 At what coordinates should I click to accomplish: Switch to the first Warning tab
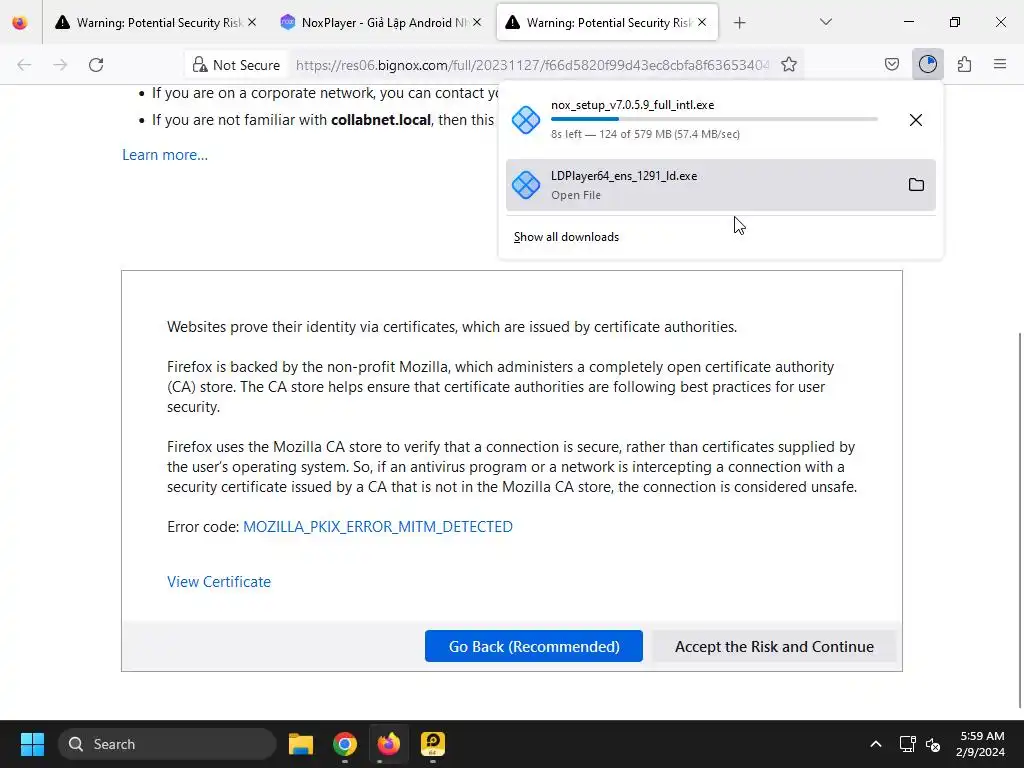157,23
